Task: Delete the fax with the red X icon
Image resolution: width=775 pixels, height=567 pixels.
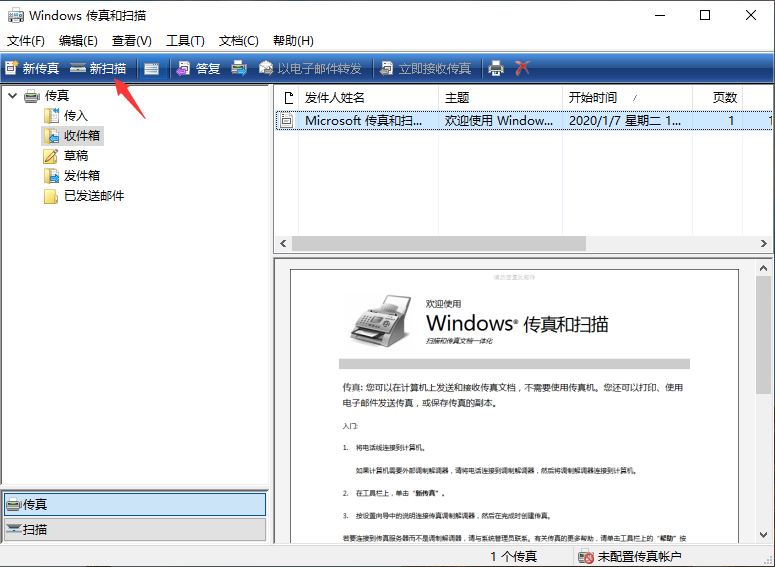Action: pos(522,68)
